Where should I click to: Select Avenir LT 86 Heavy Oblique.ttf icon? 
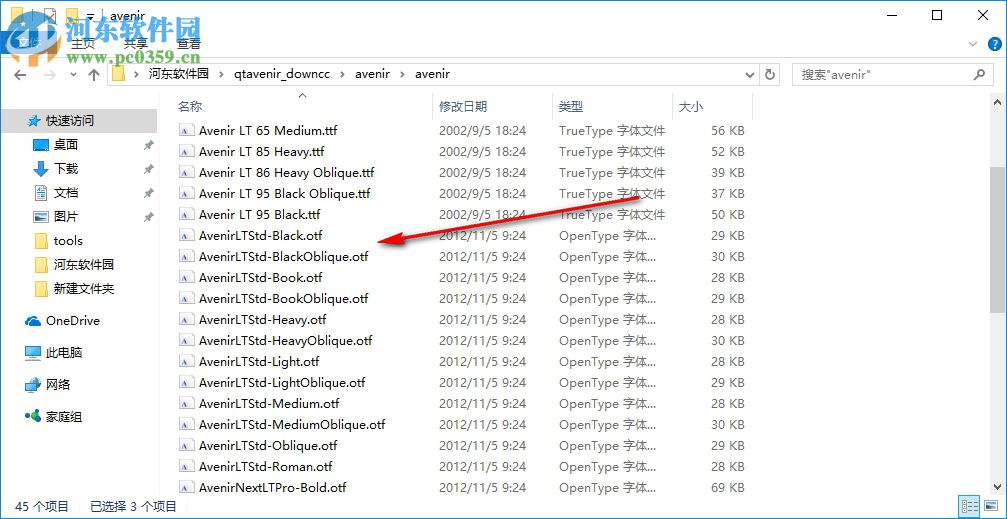pos(186,173)
